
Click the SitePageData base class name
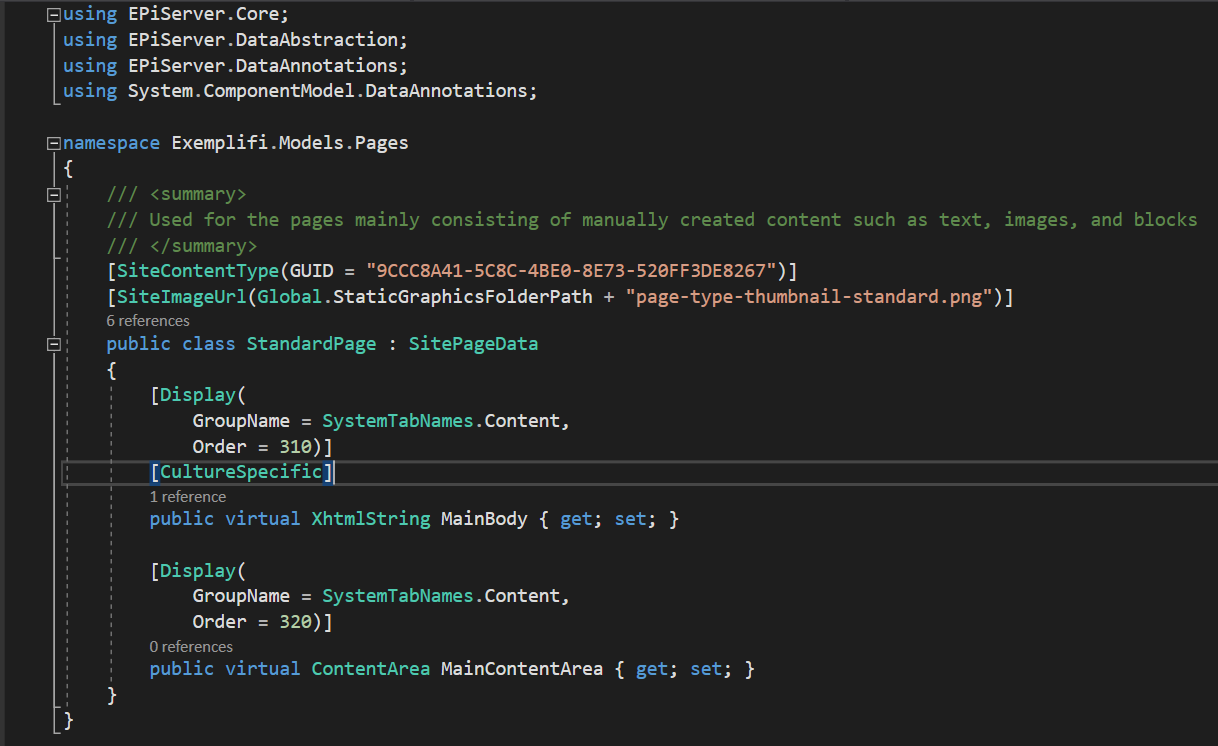coord(471,343)
